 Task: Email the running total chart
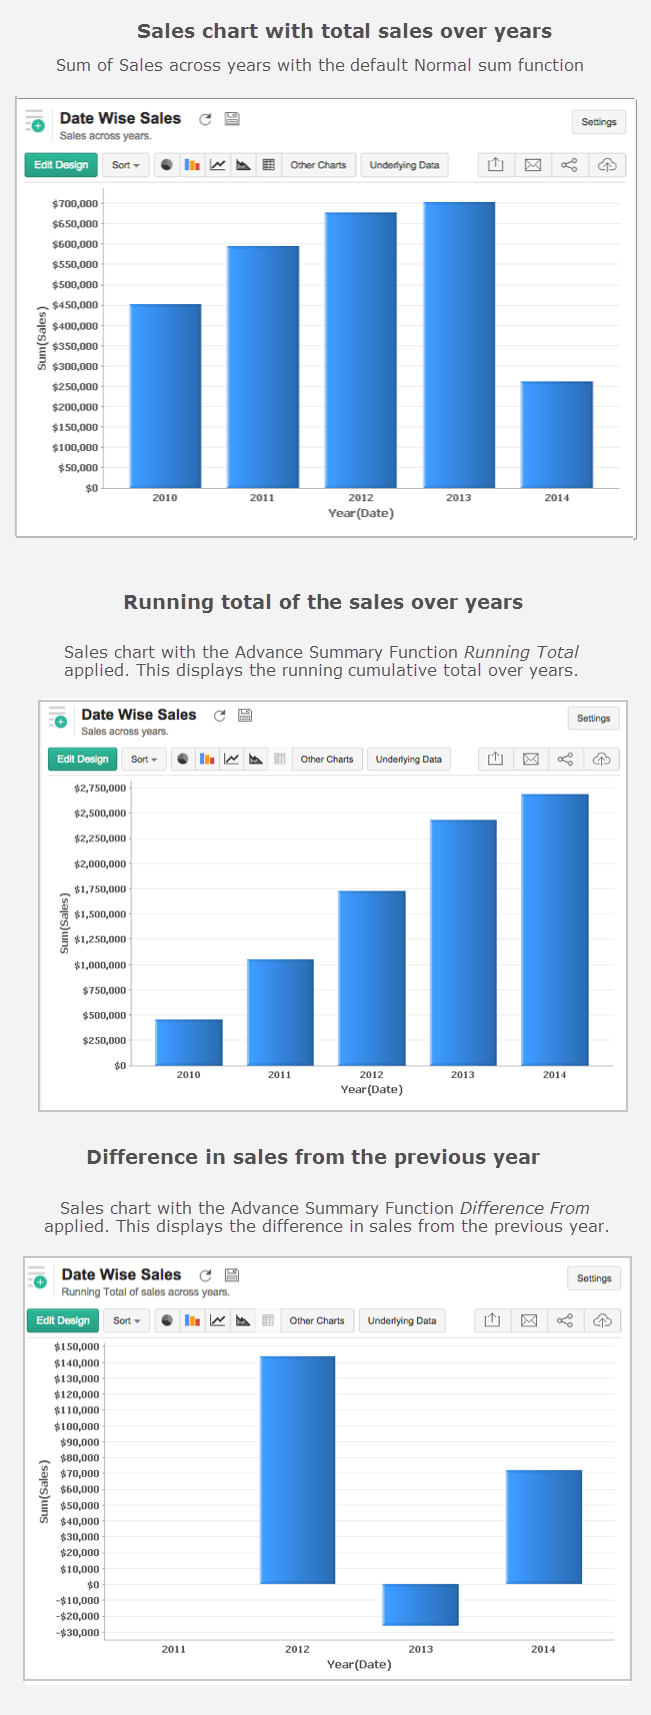click(x=530, y=759)
